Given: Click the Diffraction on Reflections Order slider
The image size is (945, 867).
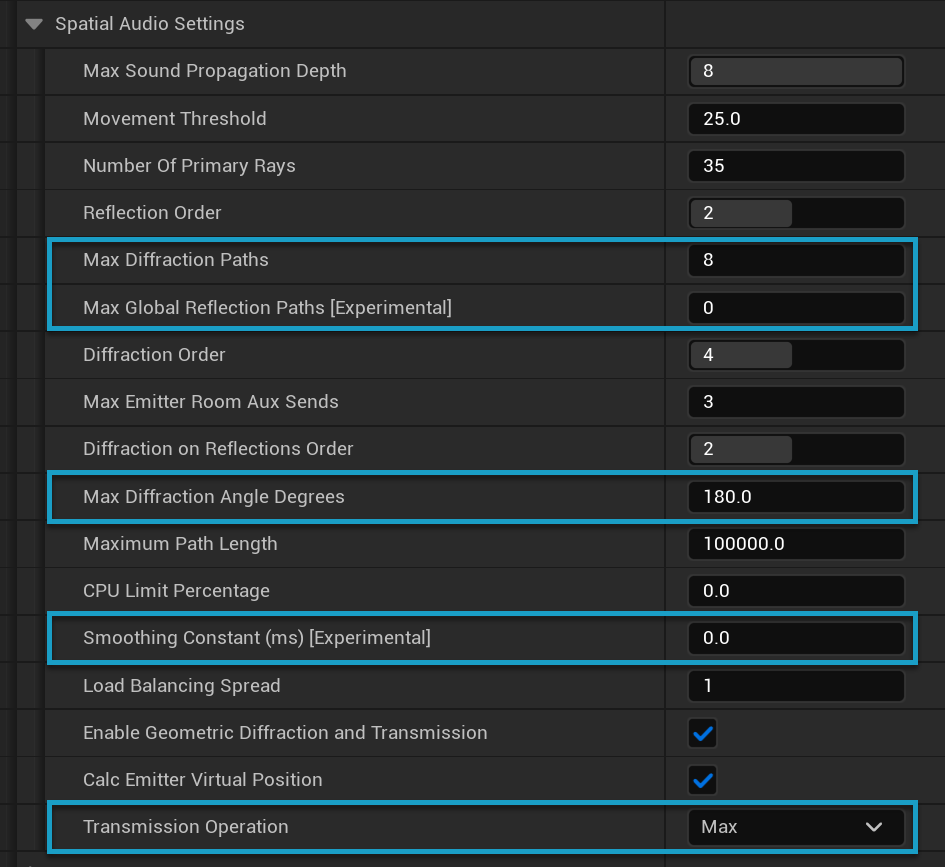Looking at the screenshot, I should point(795,449).
